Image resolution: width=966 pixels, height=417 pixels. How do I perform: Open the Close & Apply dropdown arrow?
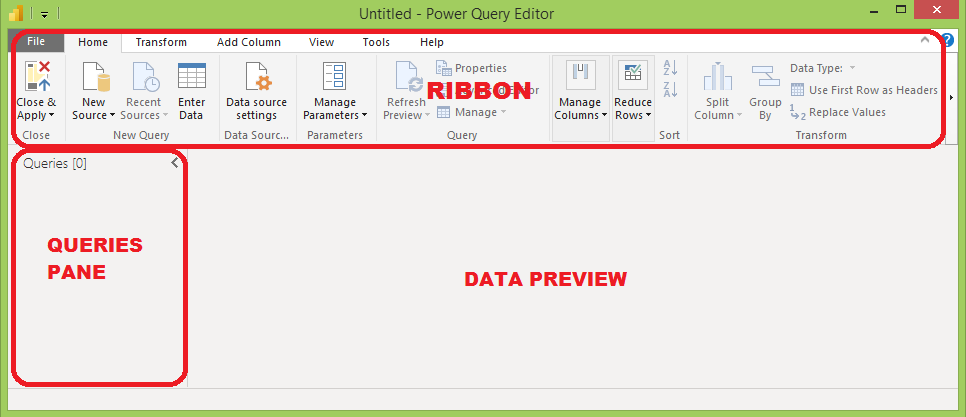[51, 115]
